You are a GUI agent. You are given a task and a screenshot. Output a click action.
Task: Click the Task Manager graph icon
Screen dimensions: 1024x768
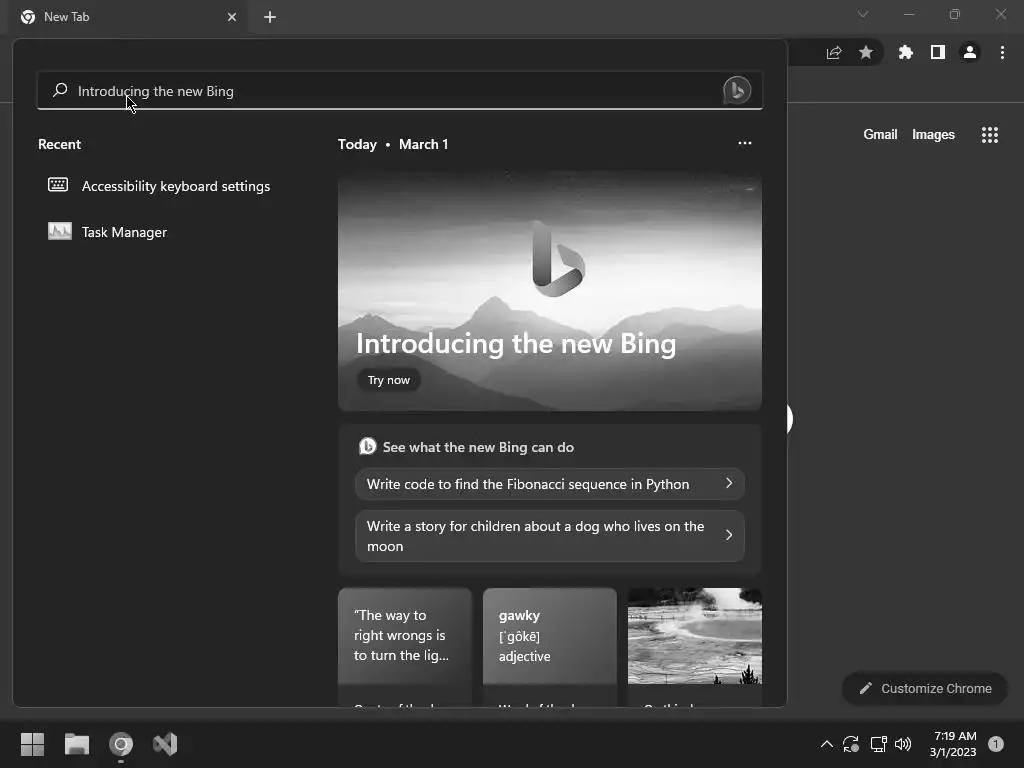pos(59,231)
